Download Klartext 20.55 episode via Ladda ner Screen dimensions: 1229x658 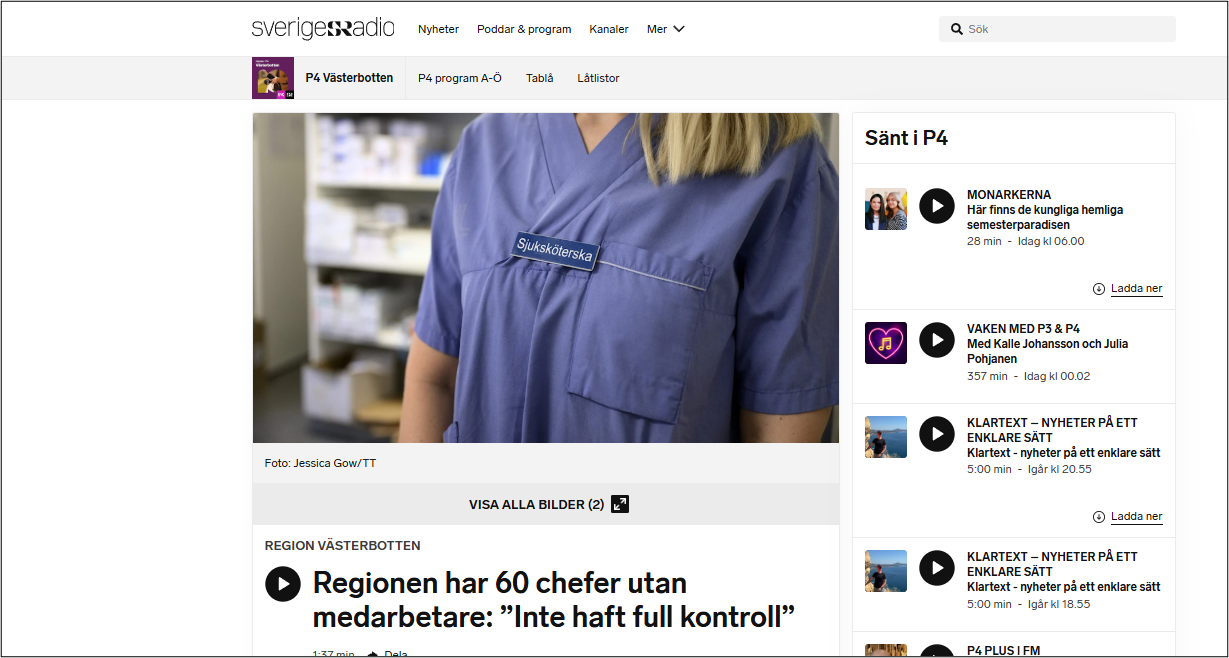click(x=1128, y=517)
